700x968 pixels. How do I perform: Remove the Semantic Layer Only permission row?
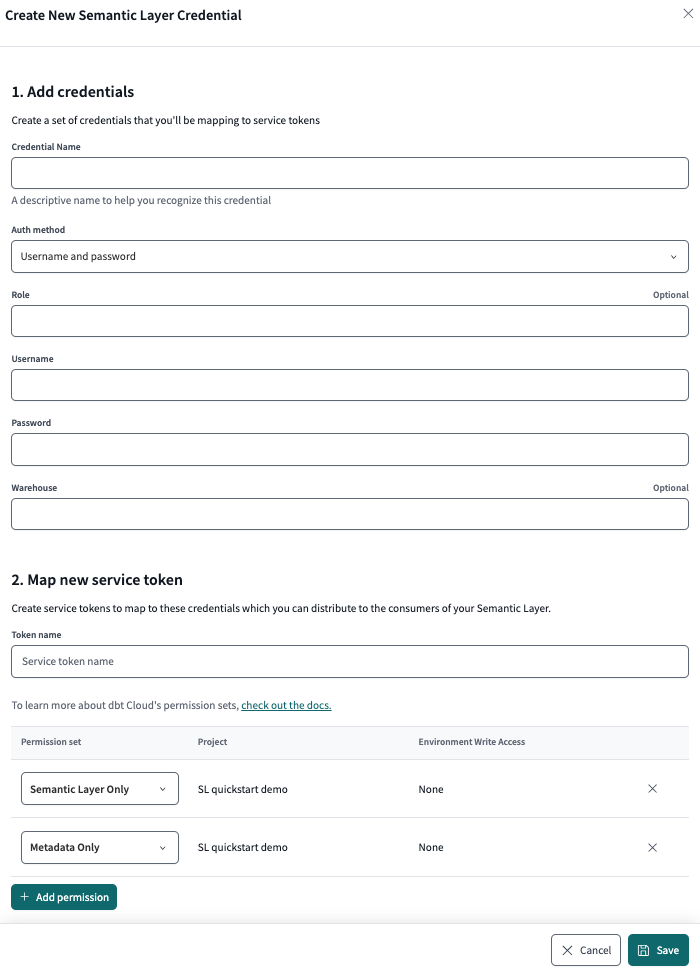coord(652,789)
